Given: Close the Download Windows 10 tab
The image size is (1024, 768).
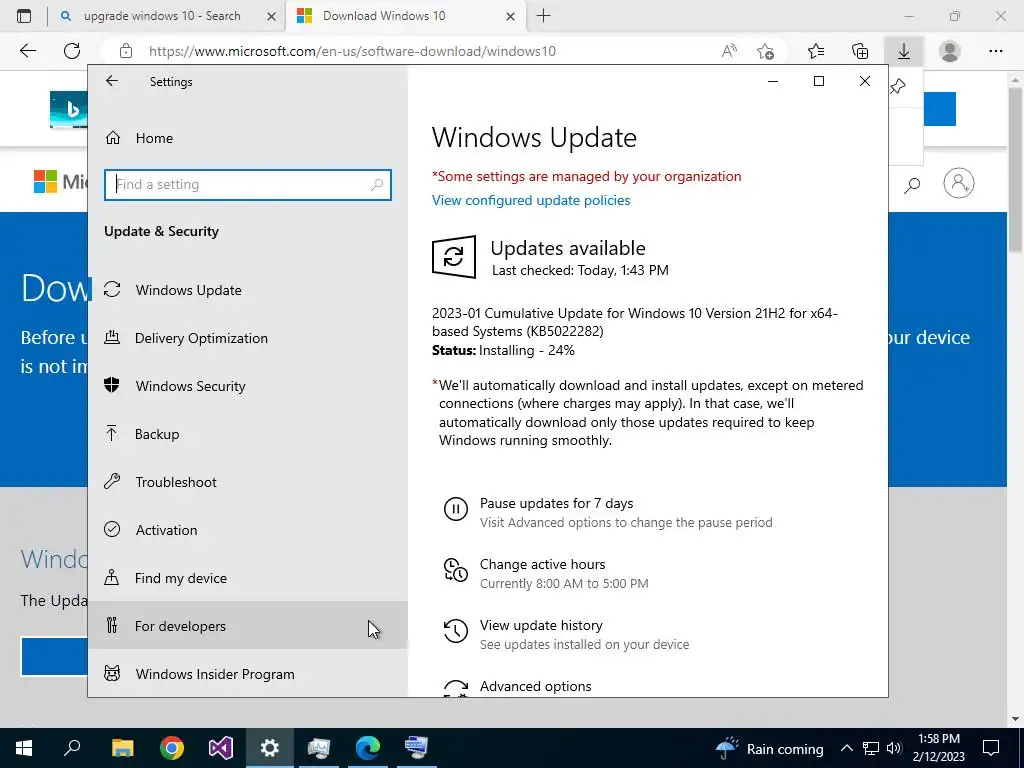Looking at the screenshot, I should click(x=511, y=16).
